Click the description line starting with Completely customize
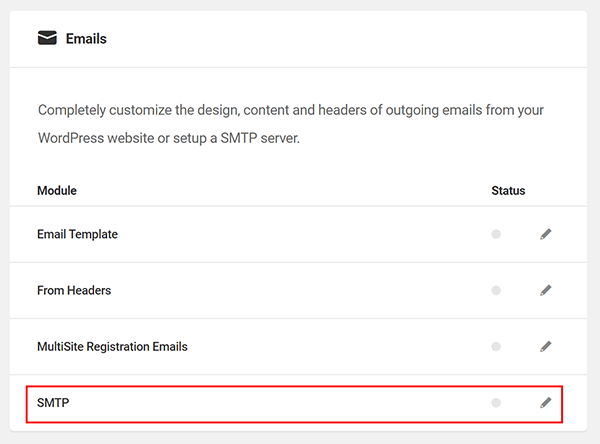Image resolution: width=600 pixels, height=444 pixels. pyautogui.click(x=291, y=110)
